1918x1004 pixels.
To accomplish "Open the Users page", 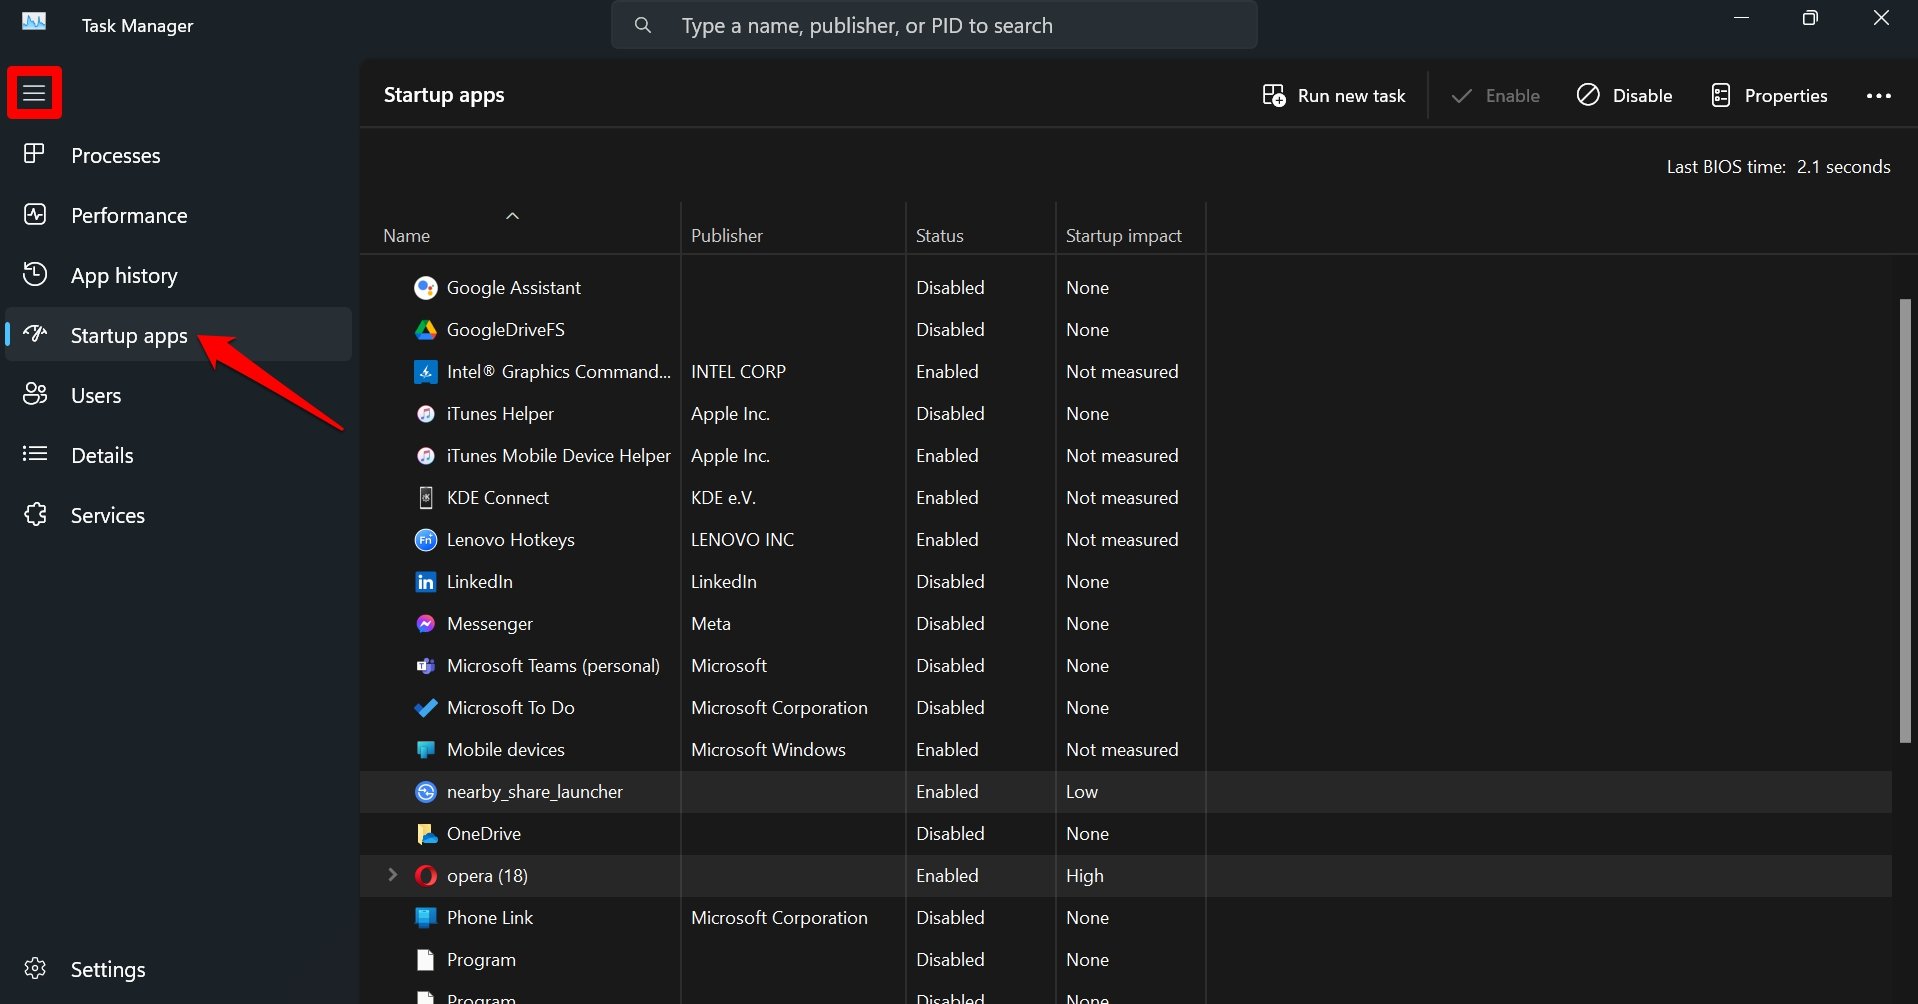I will click(178, 395).
